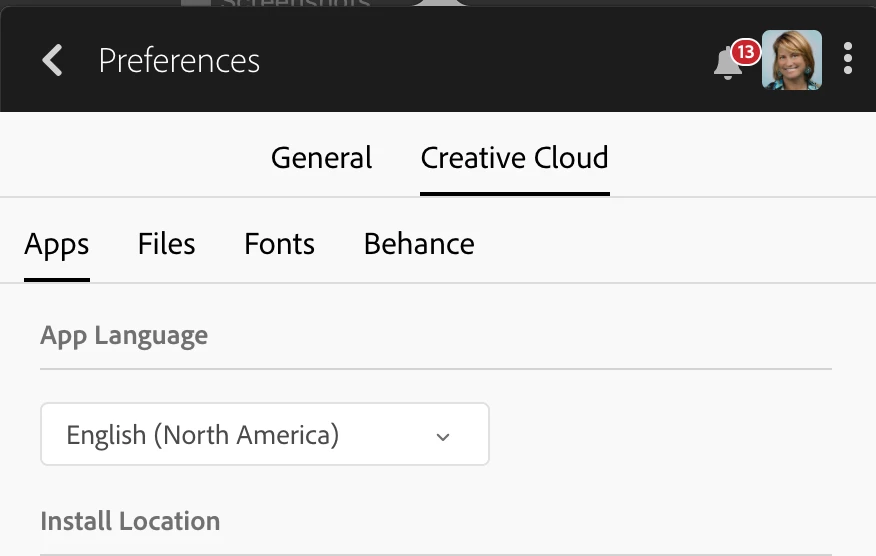The height and width of the screenshot is (556, 876).
Task: Go back using the left arrow
Action: [x=52, y=60]
